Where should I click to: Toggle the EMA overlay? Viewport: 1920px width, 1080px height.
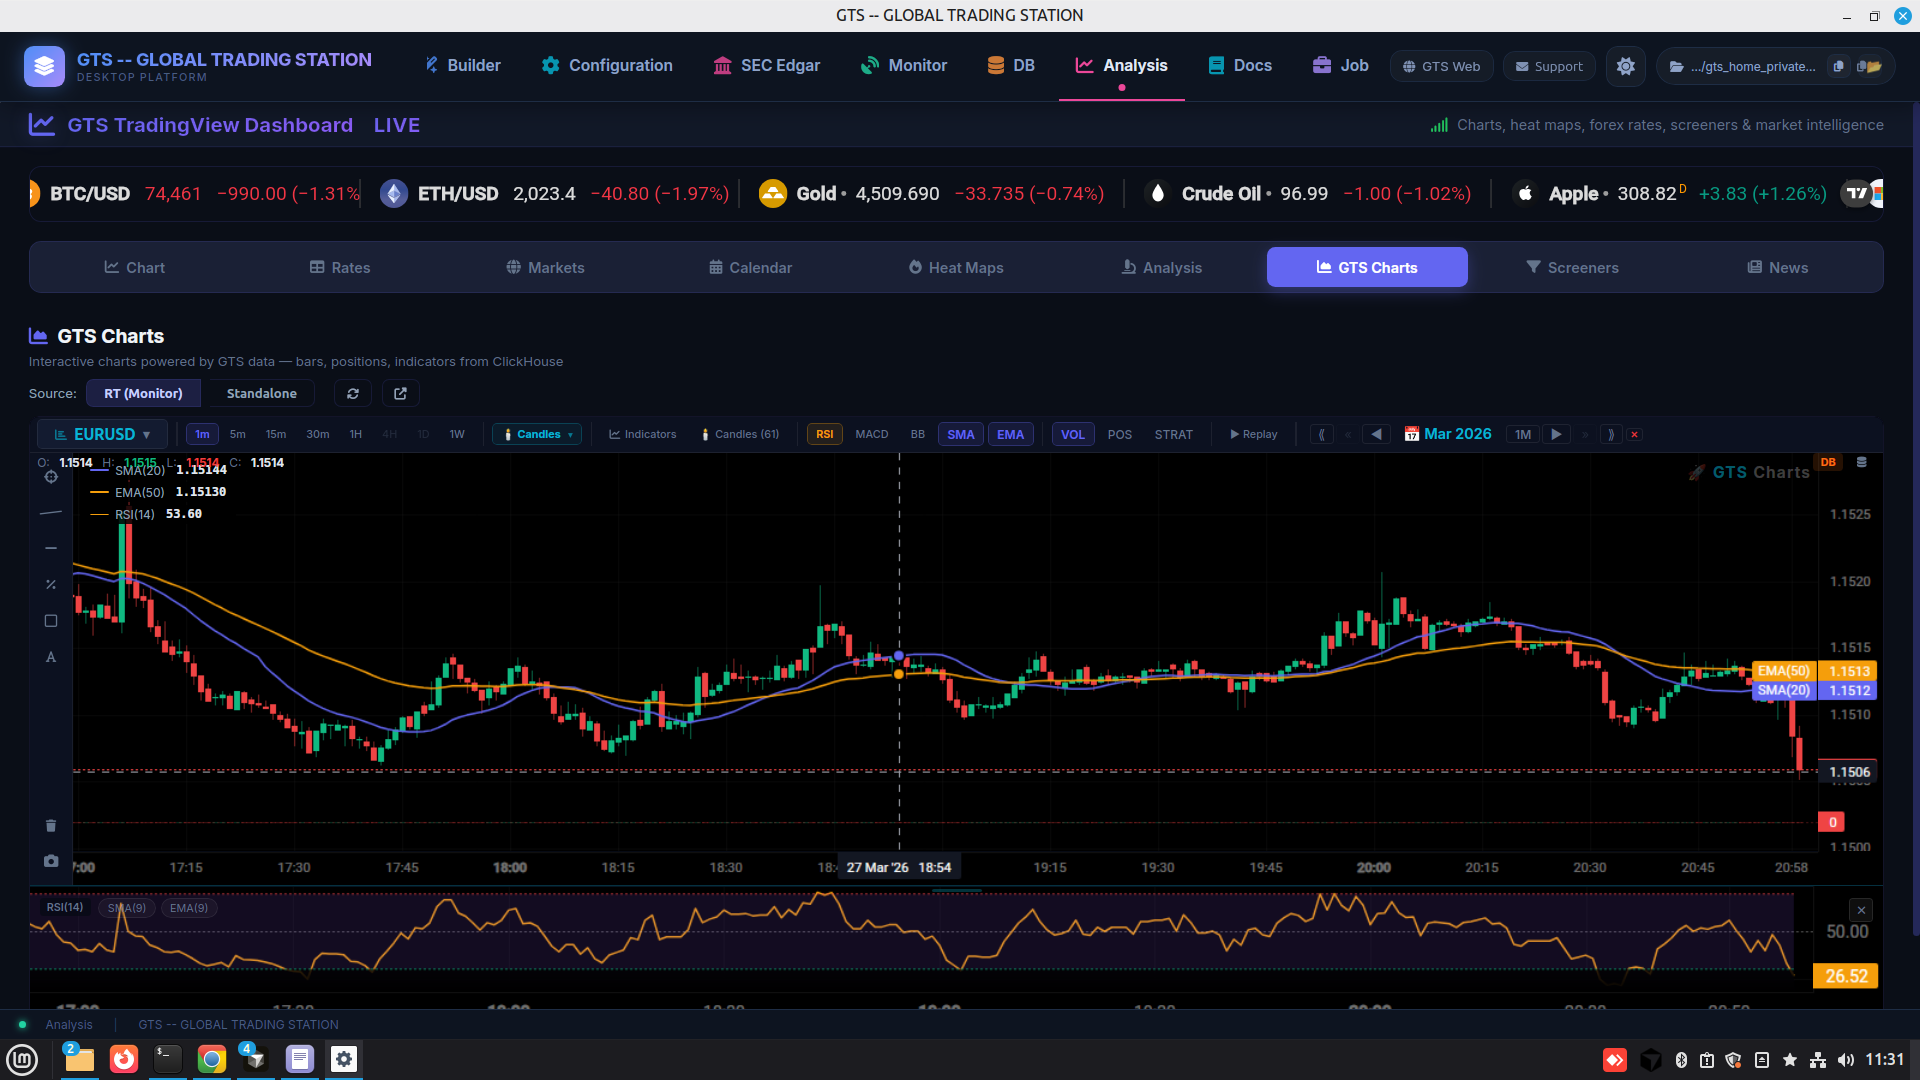tap(1011, 434)
